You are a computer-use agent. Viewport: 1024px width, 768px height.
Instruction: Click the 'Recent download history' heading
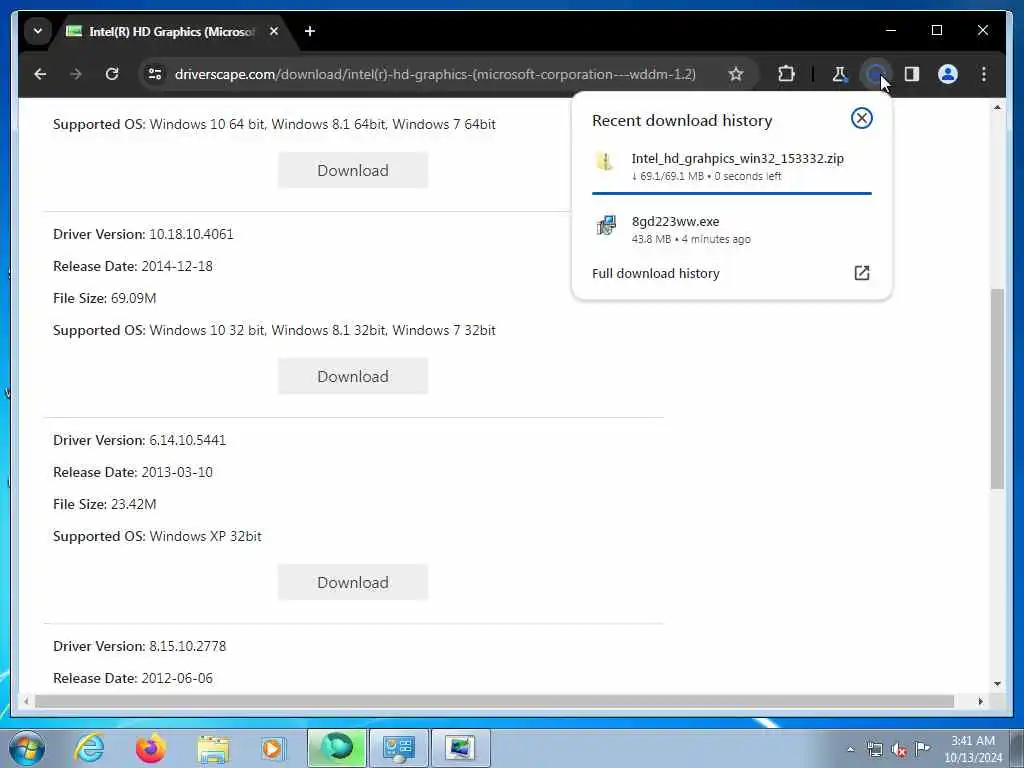point(682,121)
